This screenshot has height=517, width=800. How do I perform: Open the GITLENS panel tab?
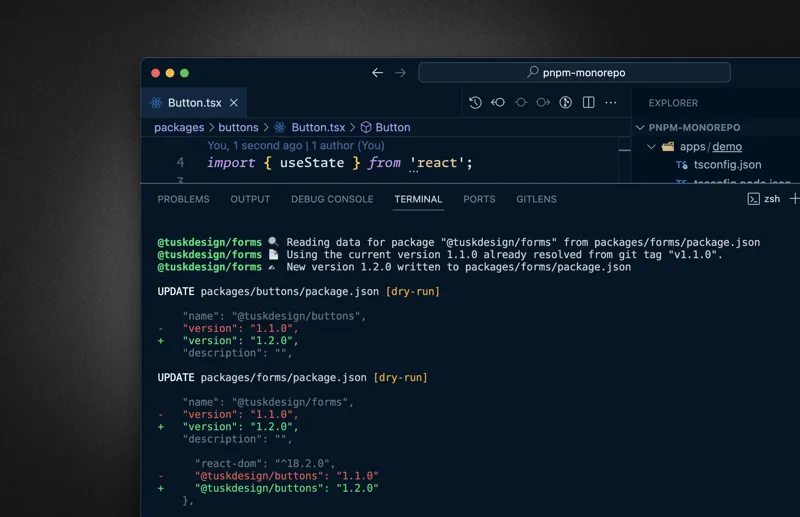[x=536, y=199]
